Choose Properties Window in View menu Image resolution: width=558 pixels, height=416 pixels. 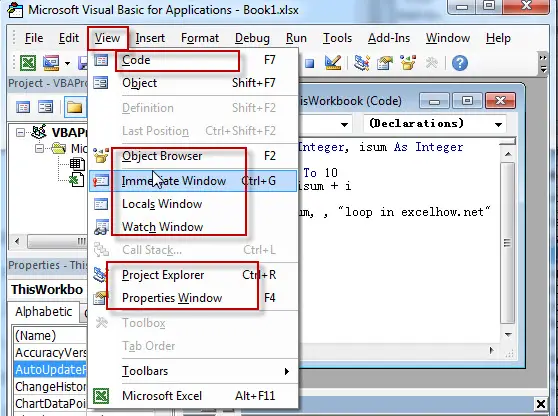[193, 298]
